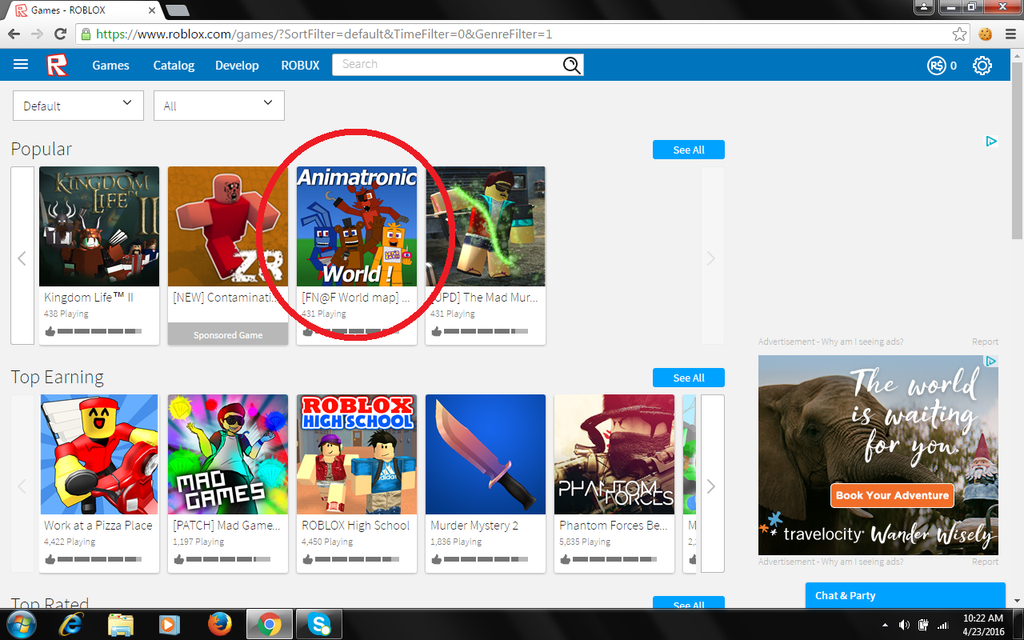Open the ROBUX balance icon
The height and width of the screenshot is (640, 1024).
936,65
